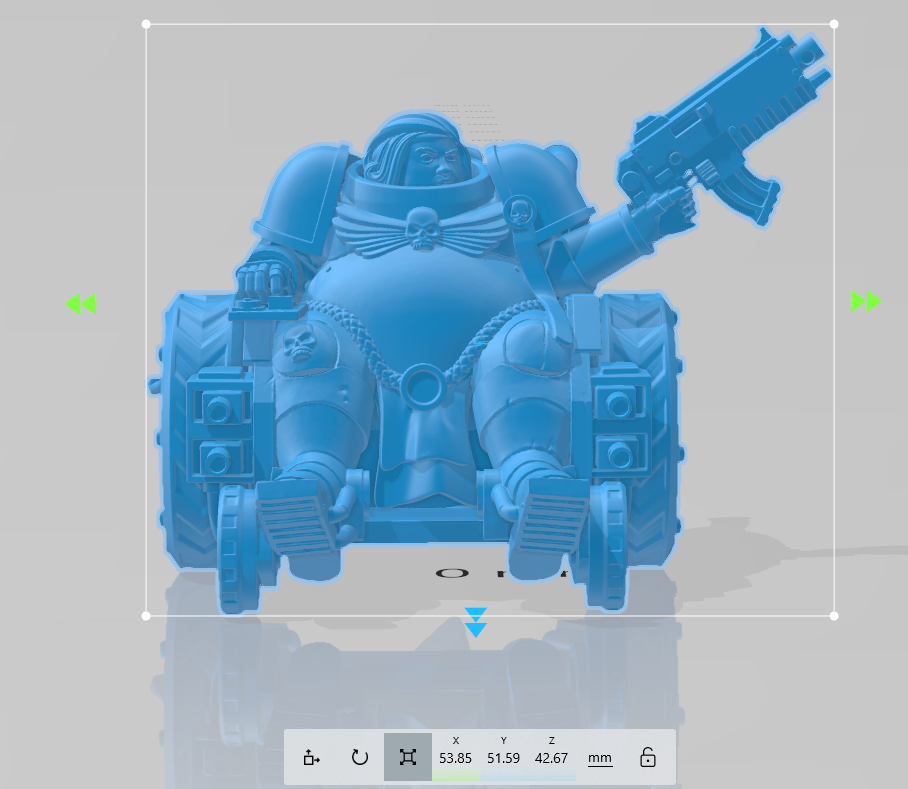The image size is (908, 789).
Task: Click the top-left bounding box handle
Action: [x=147, y=24]
